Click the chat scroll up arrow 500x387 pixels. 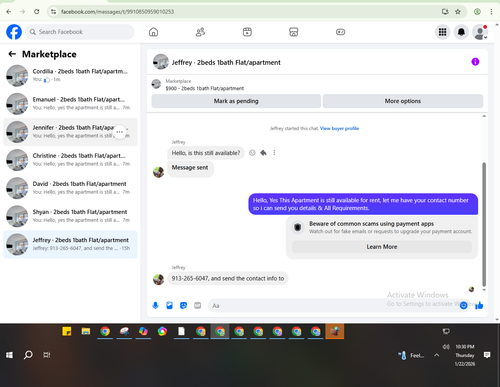click(x=484, y=116)
